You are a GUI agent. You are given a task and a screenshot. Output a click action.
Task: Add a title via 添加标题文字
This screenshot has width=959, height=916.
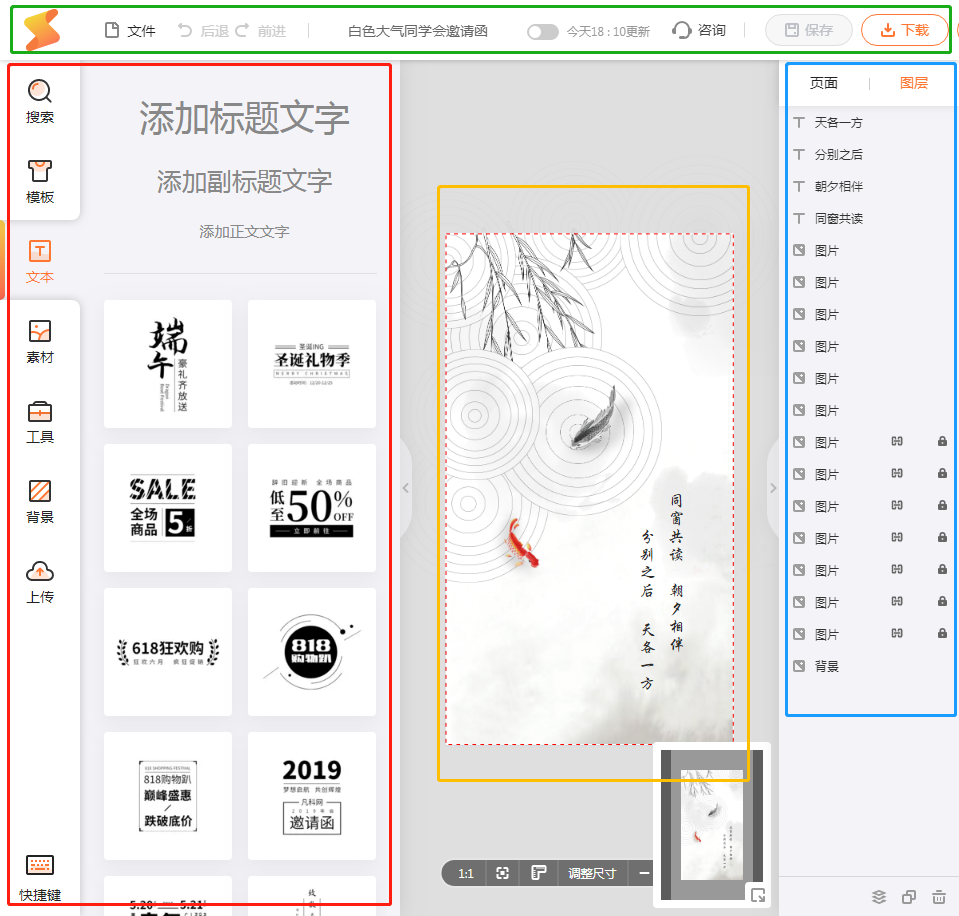point(244,118)
